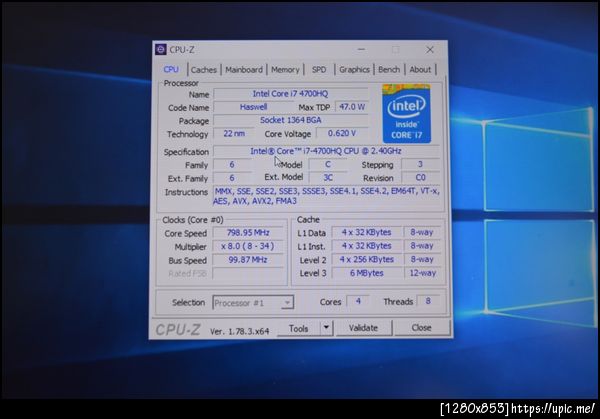Click the Specification field i7-4700HQ CPU @ 2.40GHz
This screenshot has width=600, height=419.
pyautogui.click(x=326, y=151)
